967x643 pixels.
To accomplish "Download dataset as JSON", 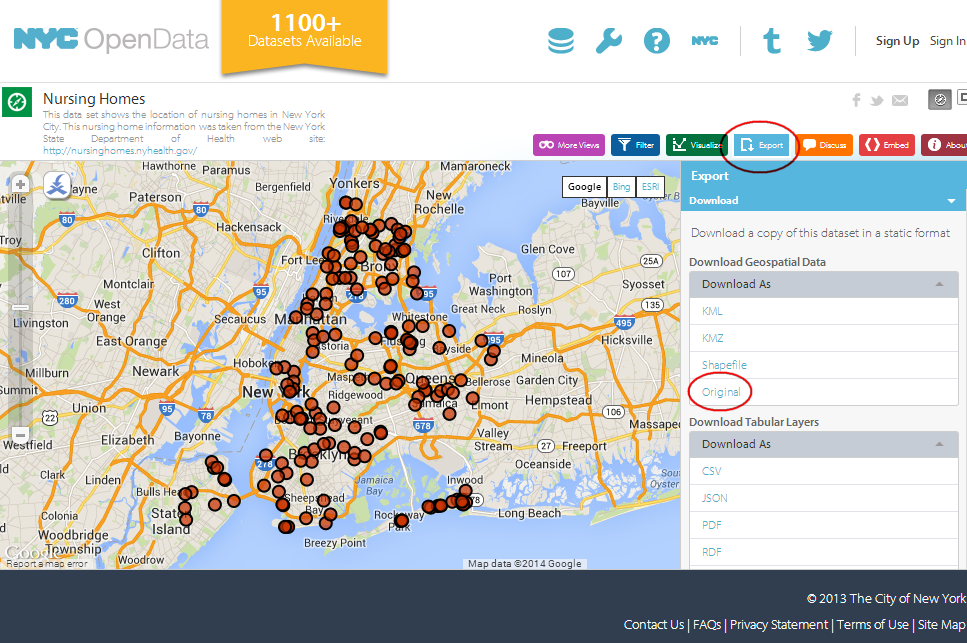I will (x=714, y=498).
